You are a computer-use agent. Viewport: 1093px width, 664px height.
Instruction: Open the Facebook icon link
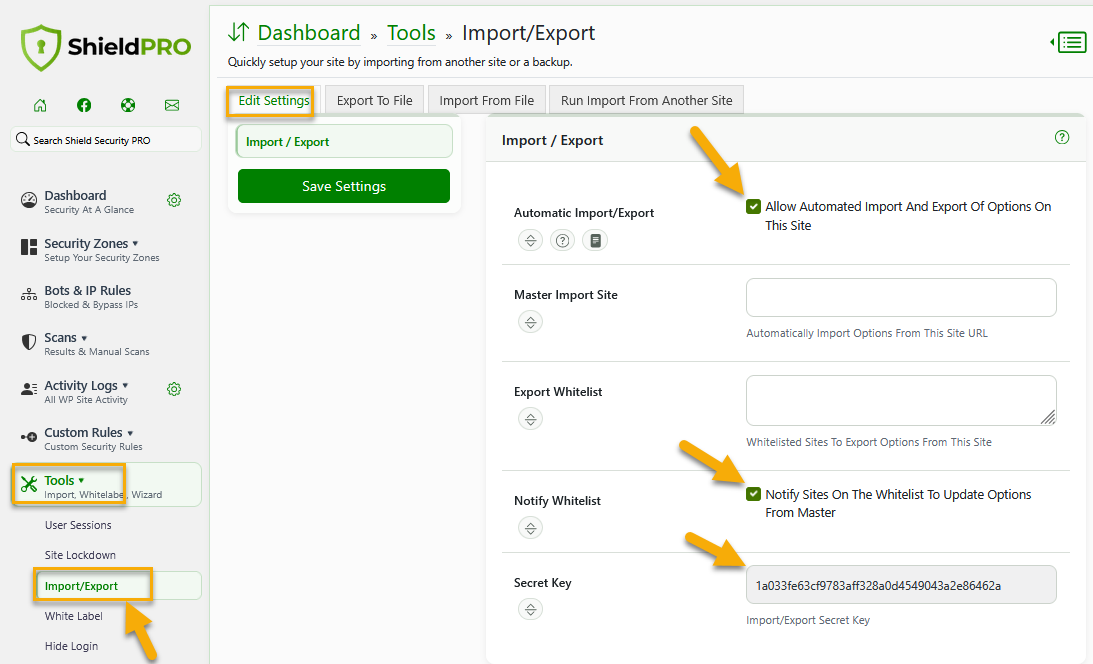[x=84, y=105]
